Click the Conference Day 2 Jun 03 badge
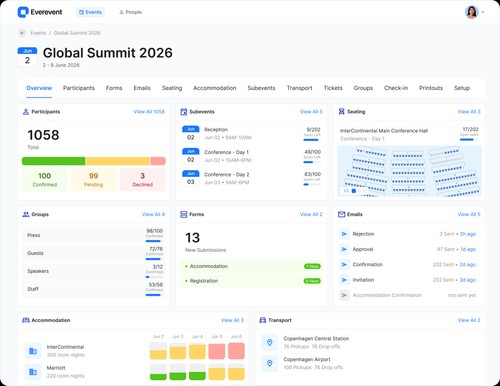 click(x=191, y=178)
